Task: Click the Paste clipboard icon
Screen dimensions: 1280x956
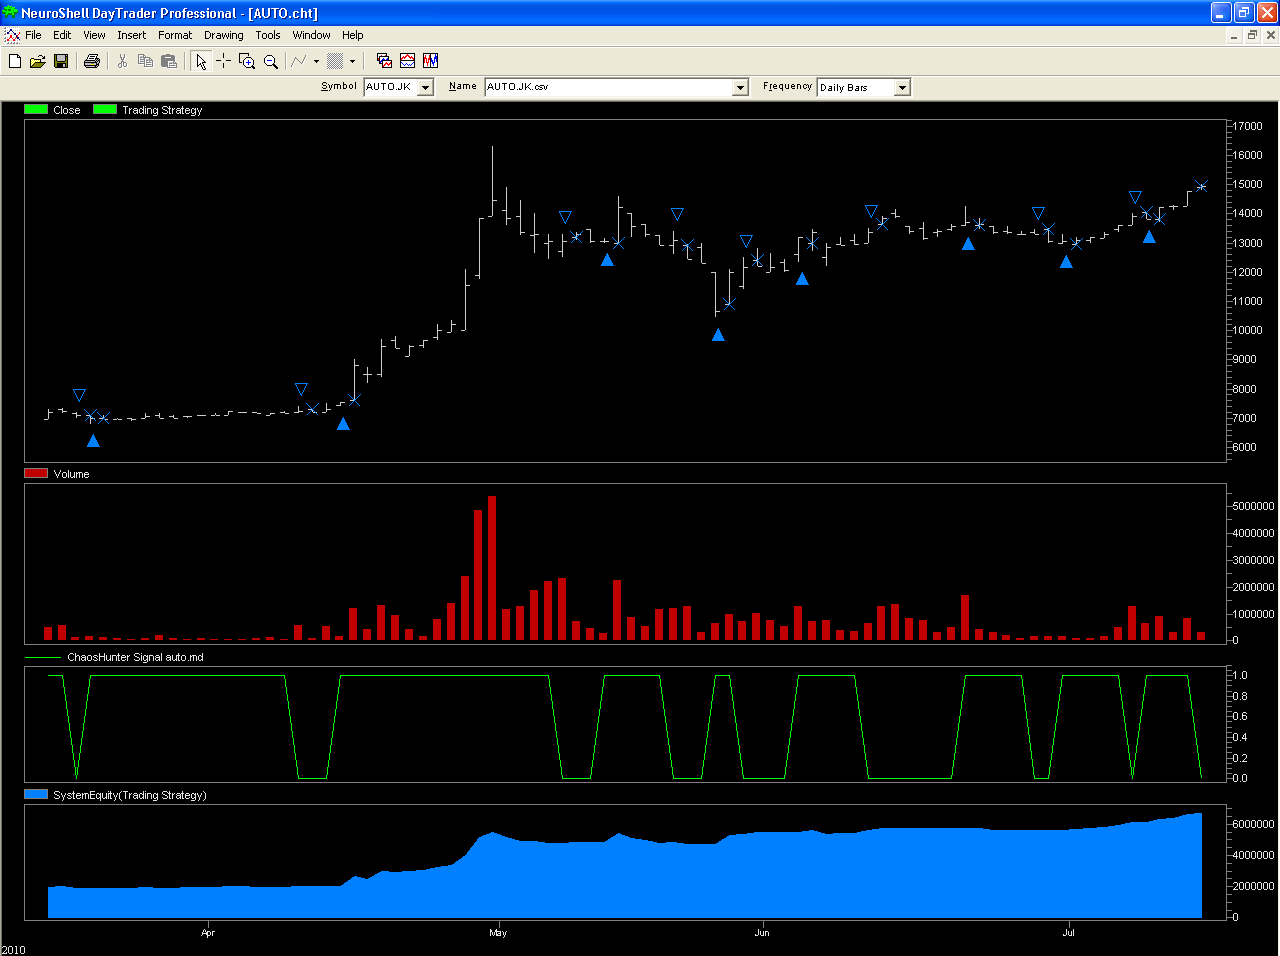Action: pos(168,61)
